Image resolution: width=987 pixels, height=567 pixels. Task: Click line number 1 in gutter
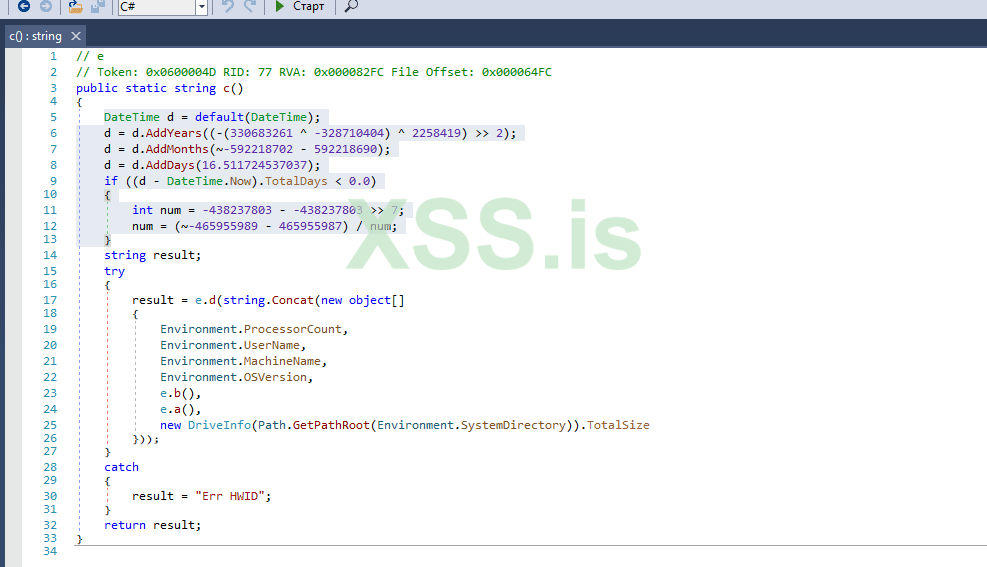coord(54,57)
